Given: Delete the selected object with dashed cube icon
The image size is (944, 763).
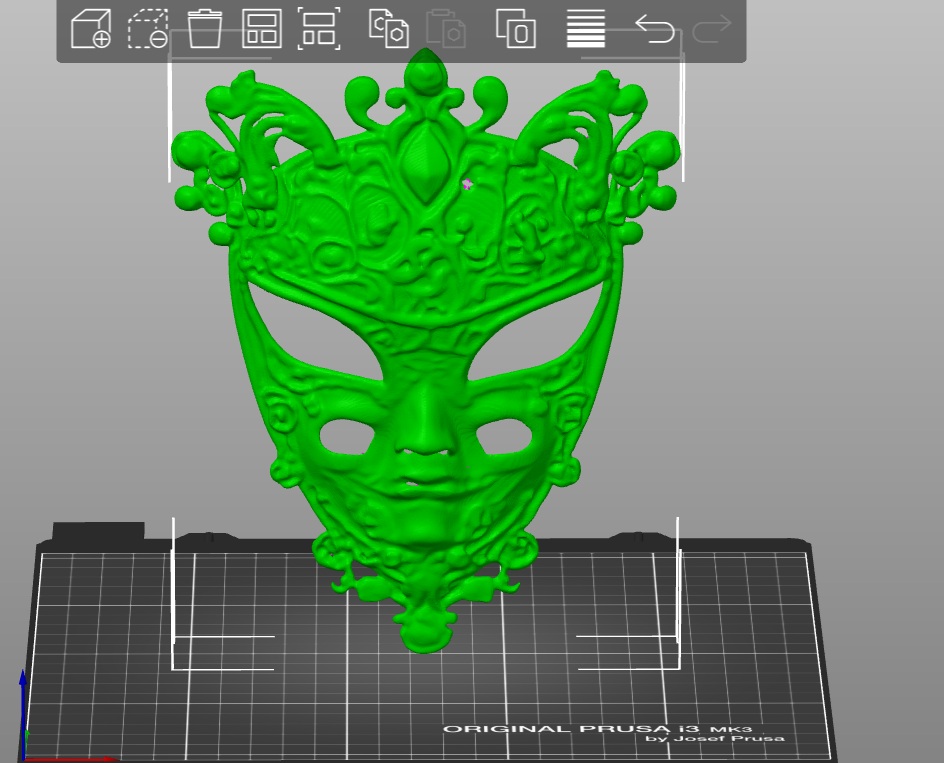Looking at the screenshot, I should tap(148, 28).
